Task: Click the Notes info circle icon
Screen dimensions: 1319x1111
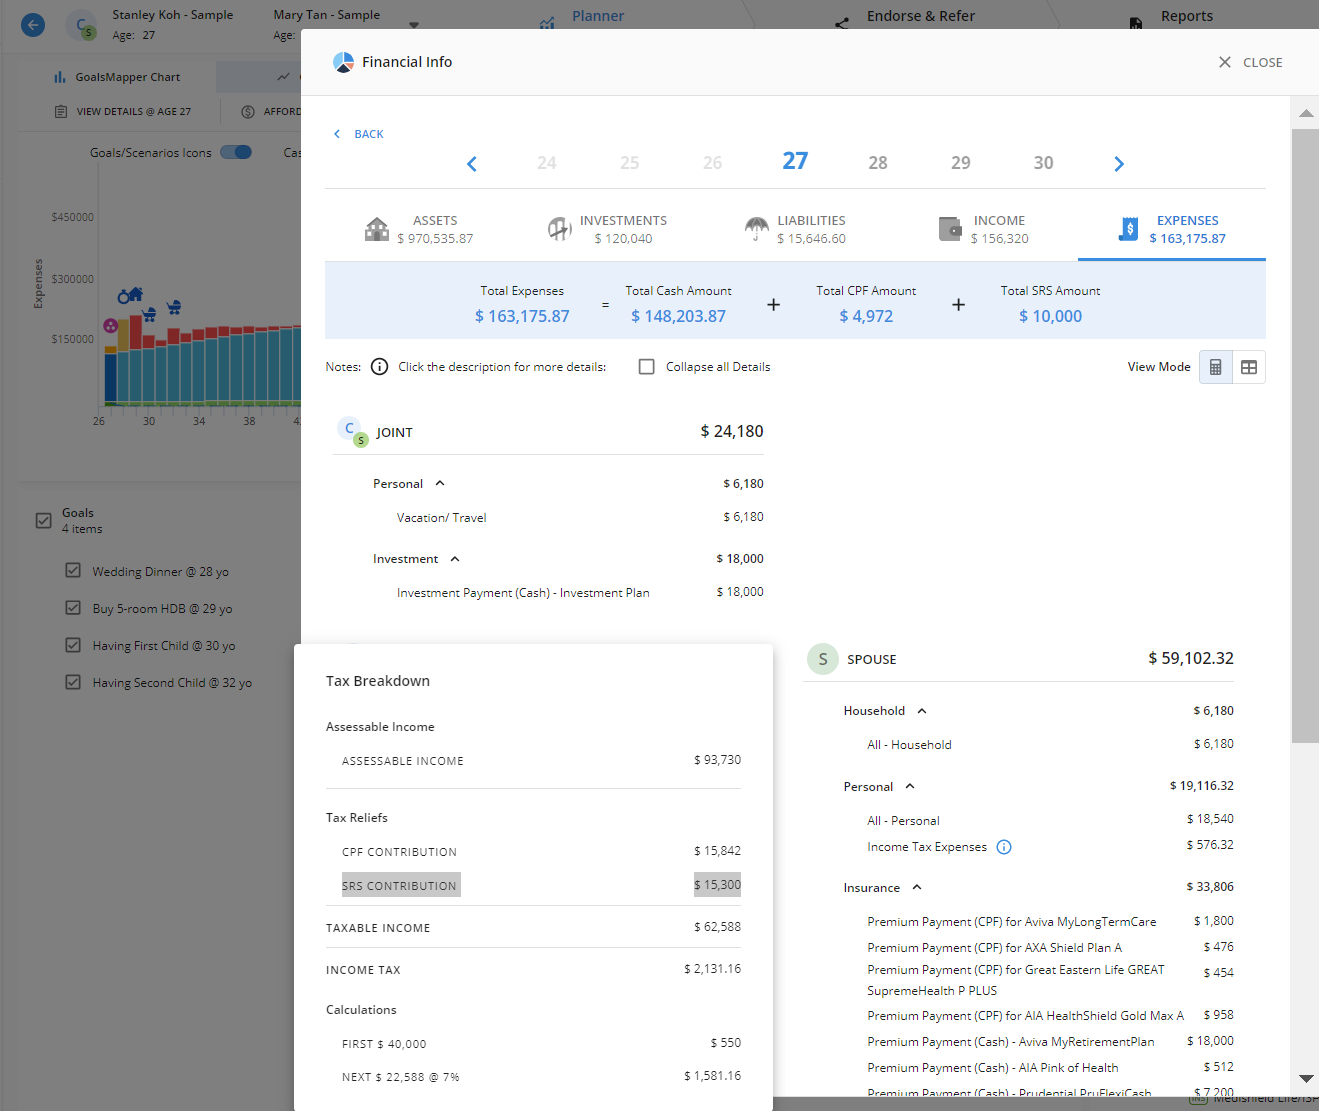Action: [379, 367]
